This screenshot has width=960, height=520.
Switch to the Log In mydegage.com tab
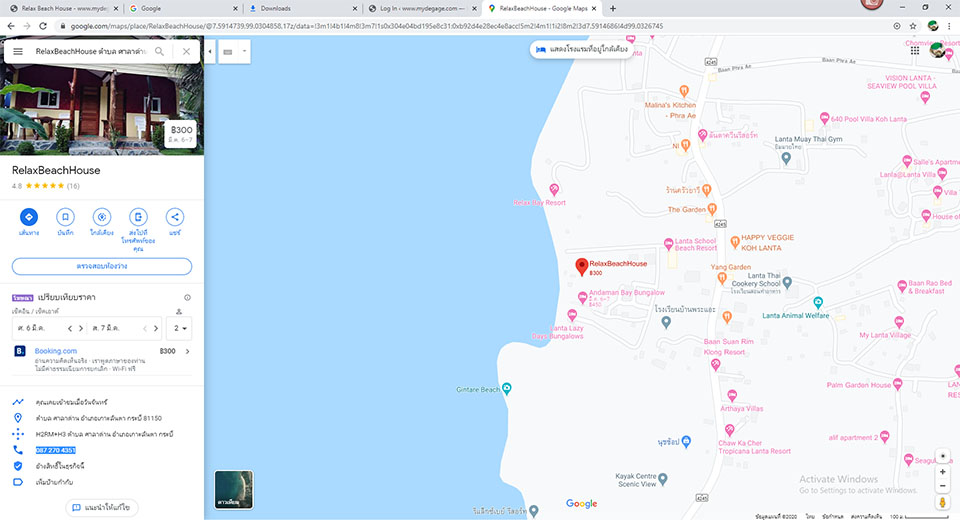point(420,9)
